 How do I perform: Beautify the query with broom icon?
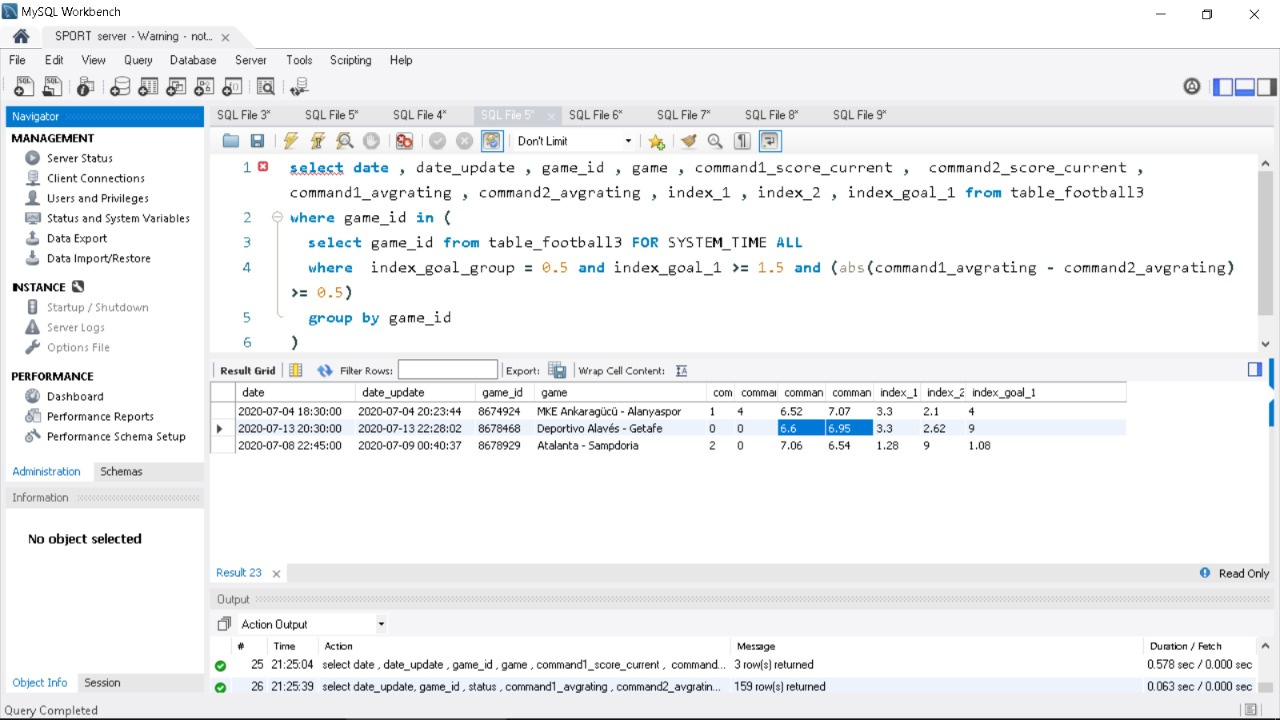tap(688, 141)
